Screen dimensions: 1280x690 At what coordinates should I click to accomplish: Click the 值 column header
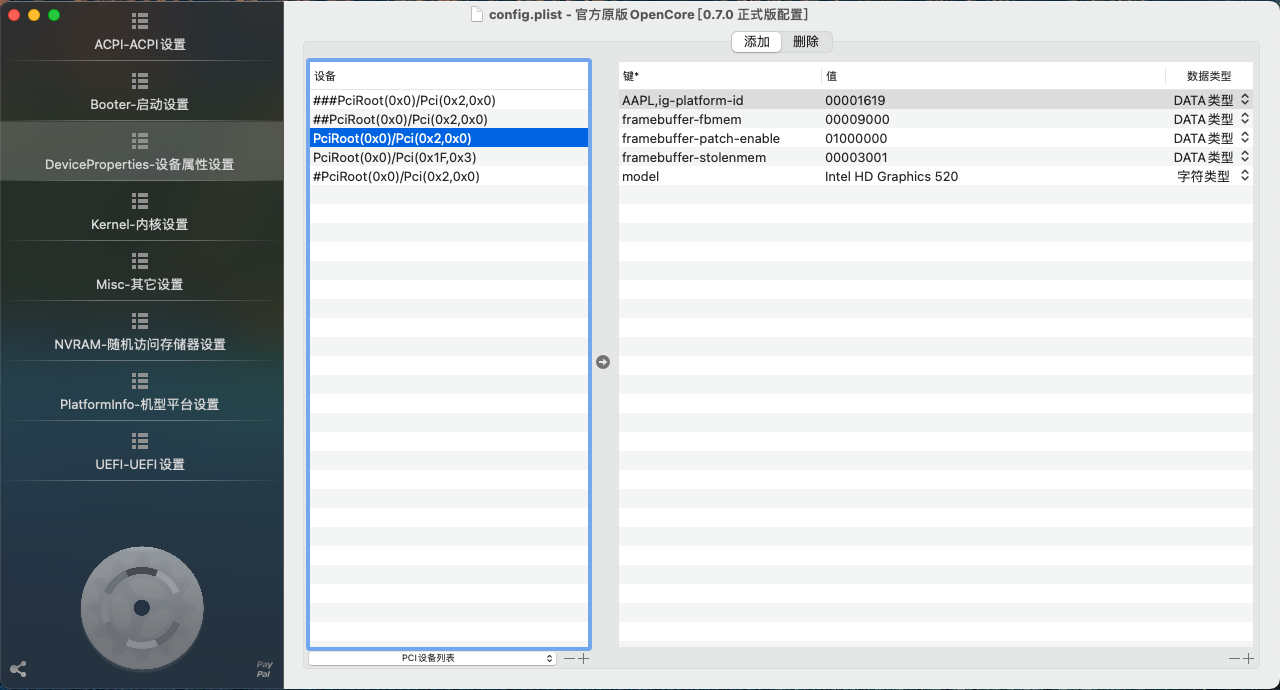[993, 76]
